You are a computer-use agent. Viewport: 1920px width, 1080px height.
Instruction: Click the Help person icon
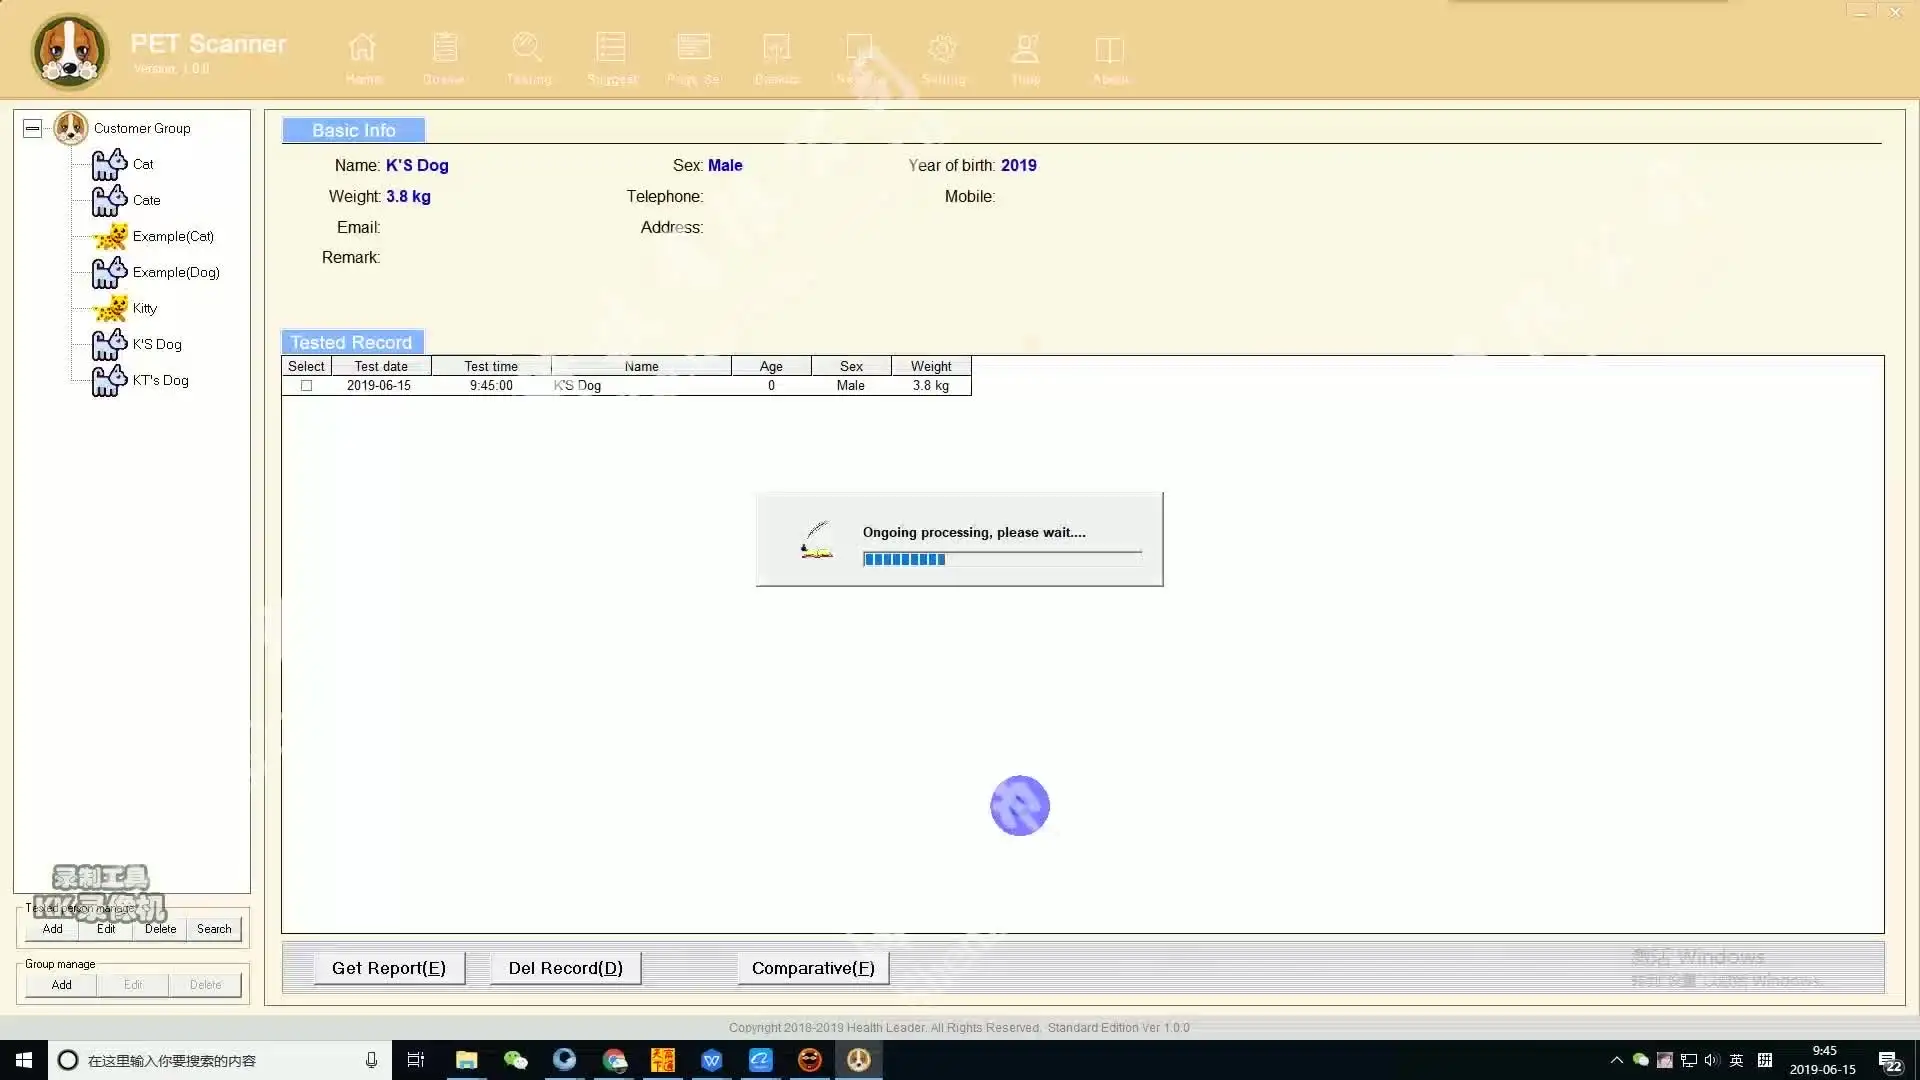point(1025,48)
